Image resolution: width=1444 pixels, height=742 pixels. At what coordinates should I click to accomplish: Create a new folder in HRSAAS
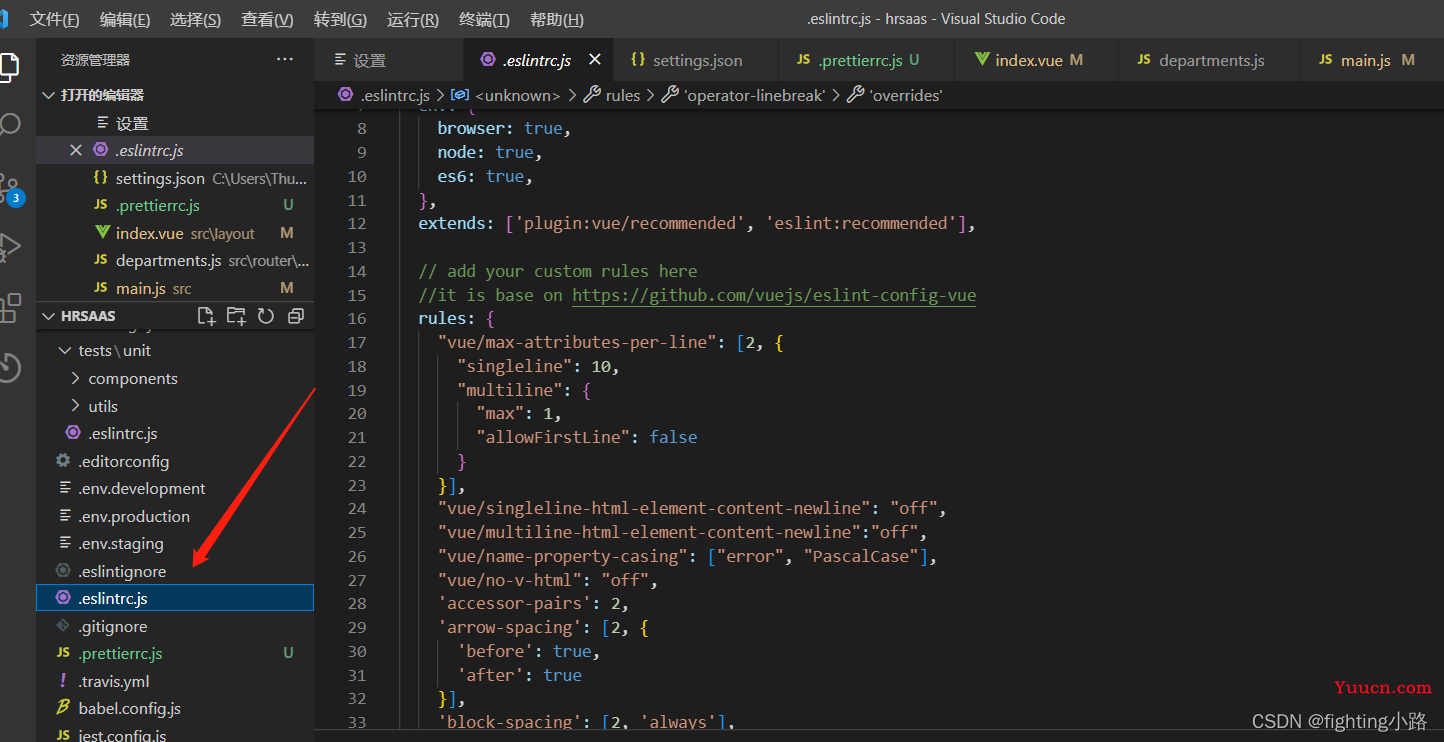(x=236, y=316)
